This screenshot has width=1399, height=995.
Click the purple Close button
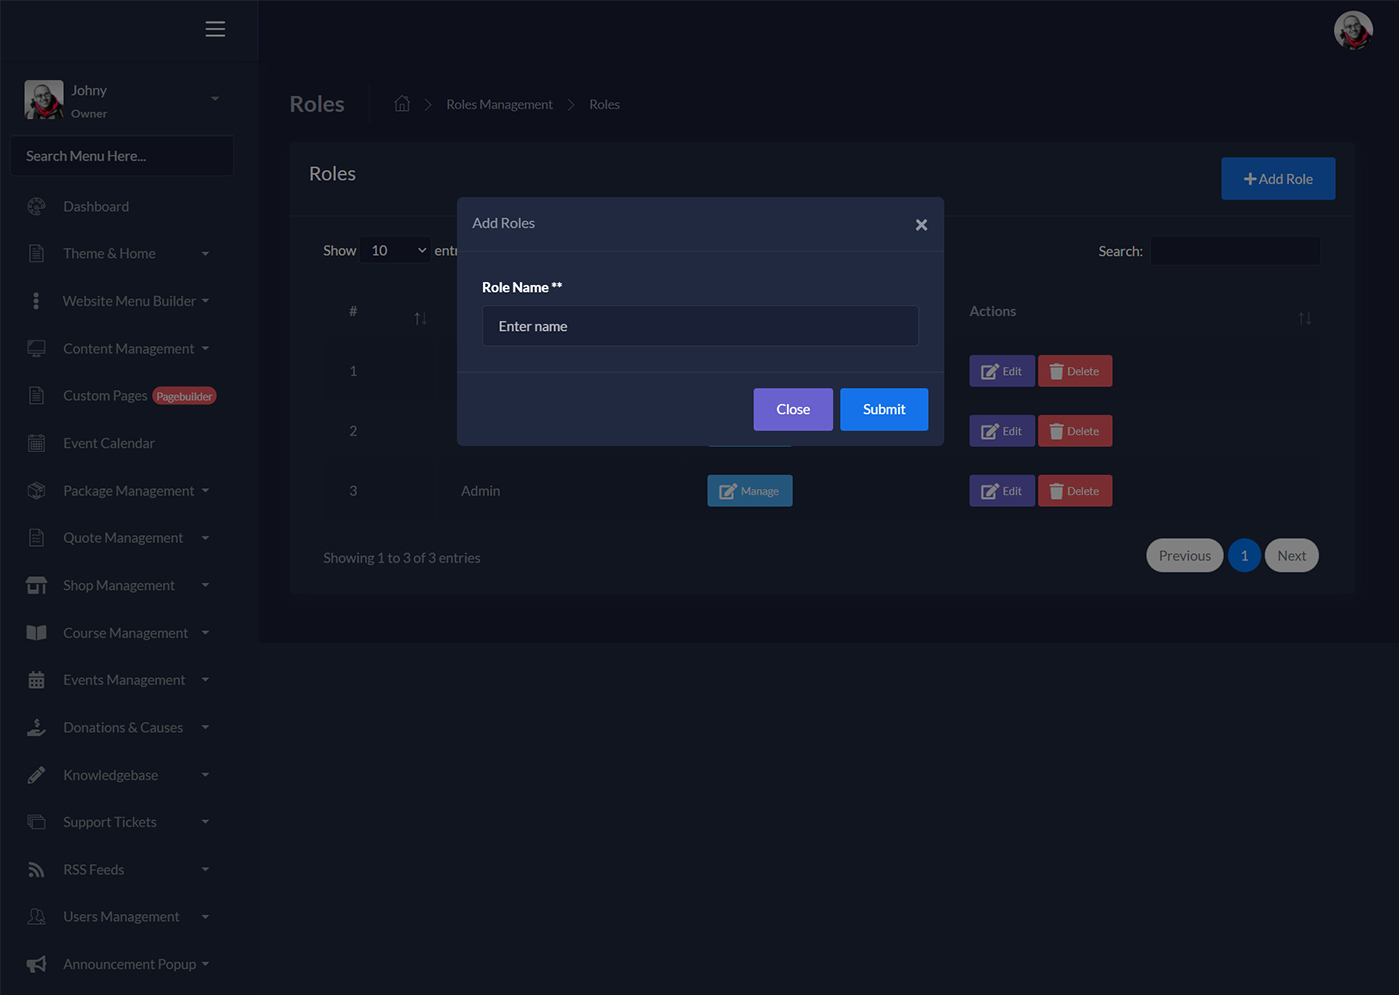pyautogui.click(x=792, y=409)
